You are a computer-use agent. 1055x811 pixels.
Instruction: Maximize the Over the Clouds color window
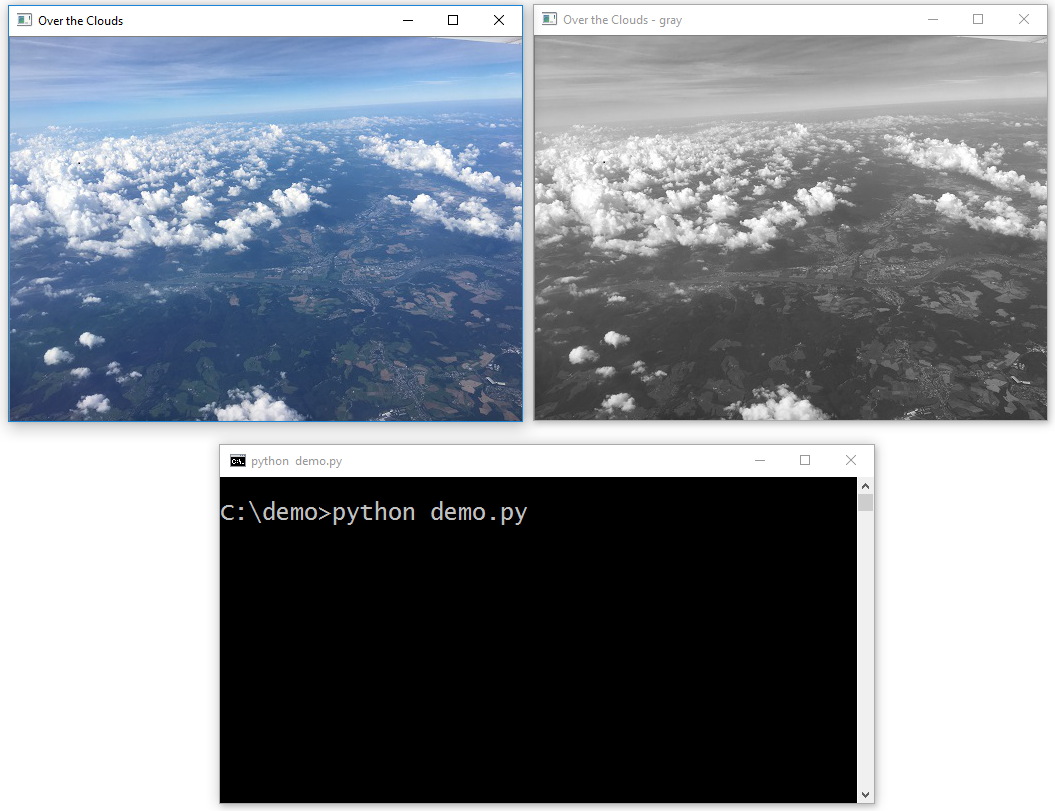(x=453, y=19)
